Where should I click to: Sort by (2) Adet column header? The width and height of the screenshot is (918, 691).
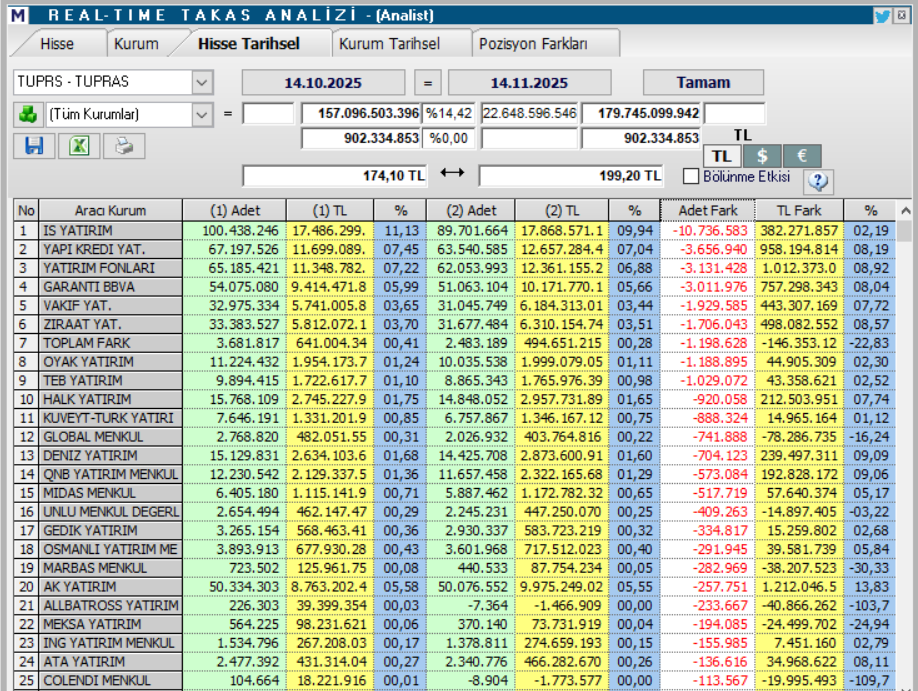tap(471, 211)
